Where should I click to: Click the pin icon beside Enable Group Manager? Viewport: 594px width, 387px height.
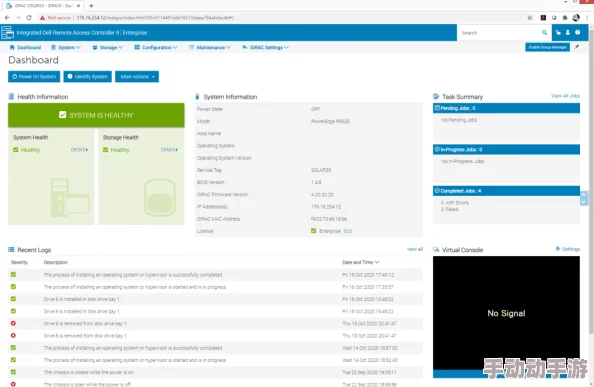click(x=577, y=47)
